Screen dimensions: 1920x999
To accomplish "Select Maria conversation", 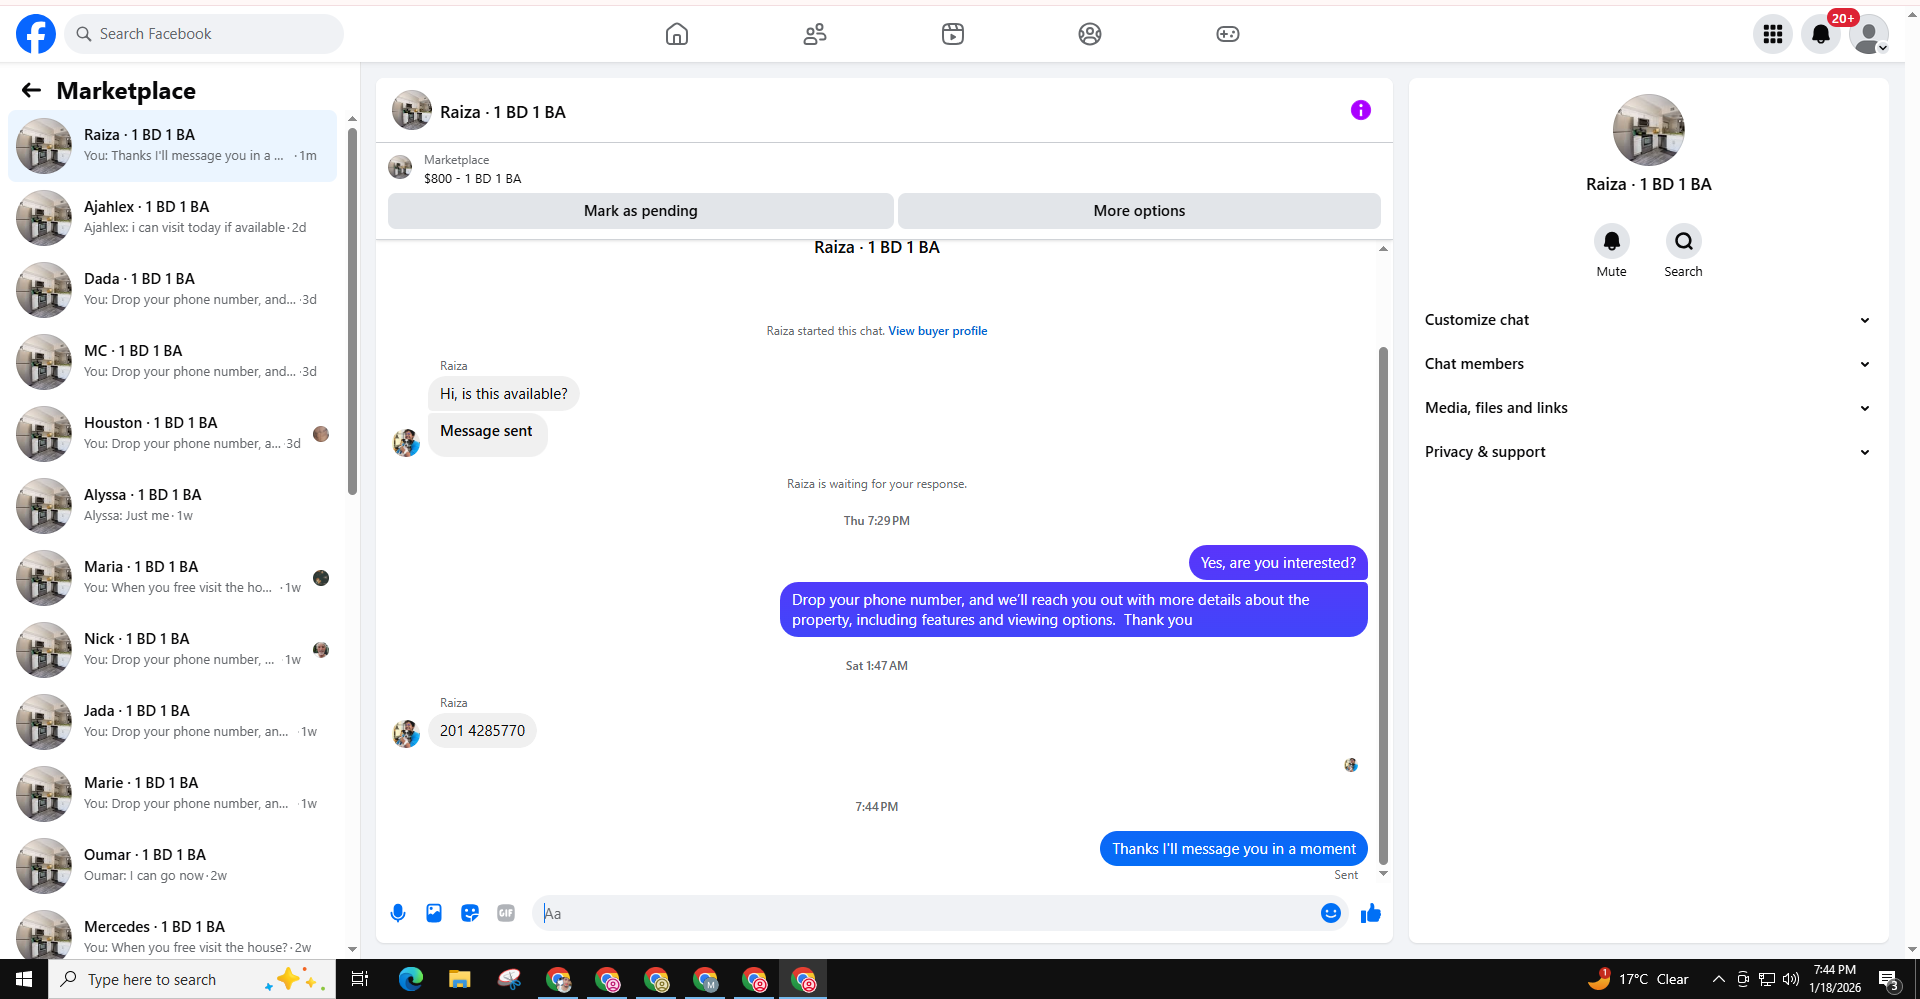I will pyautogui.click(x=173, y=578).
